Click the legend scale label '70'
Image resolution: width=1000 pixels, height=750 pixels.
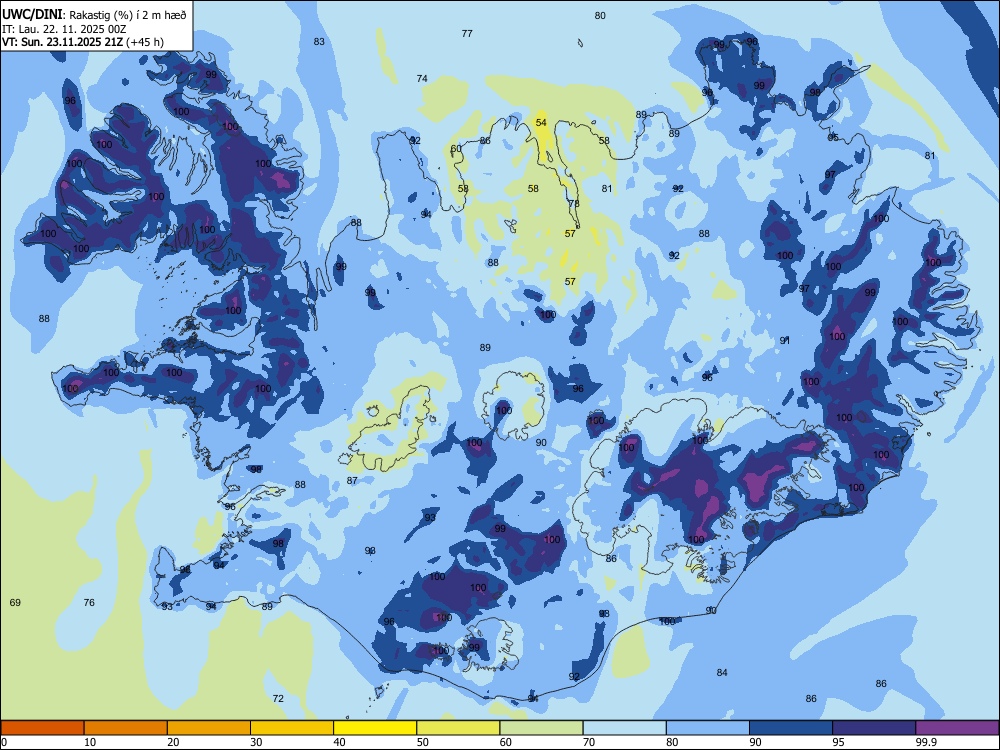[589, 742]
